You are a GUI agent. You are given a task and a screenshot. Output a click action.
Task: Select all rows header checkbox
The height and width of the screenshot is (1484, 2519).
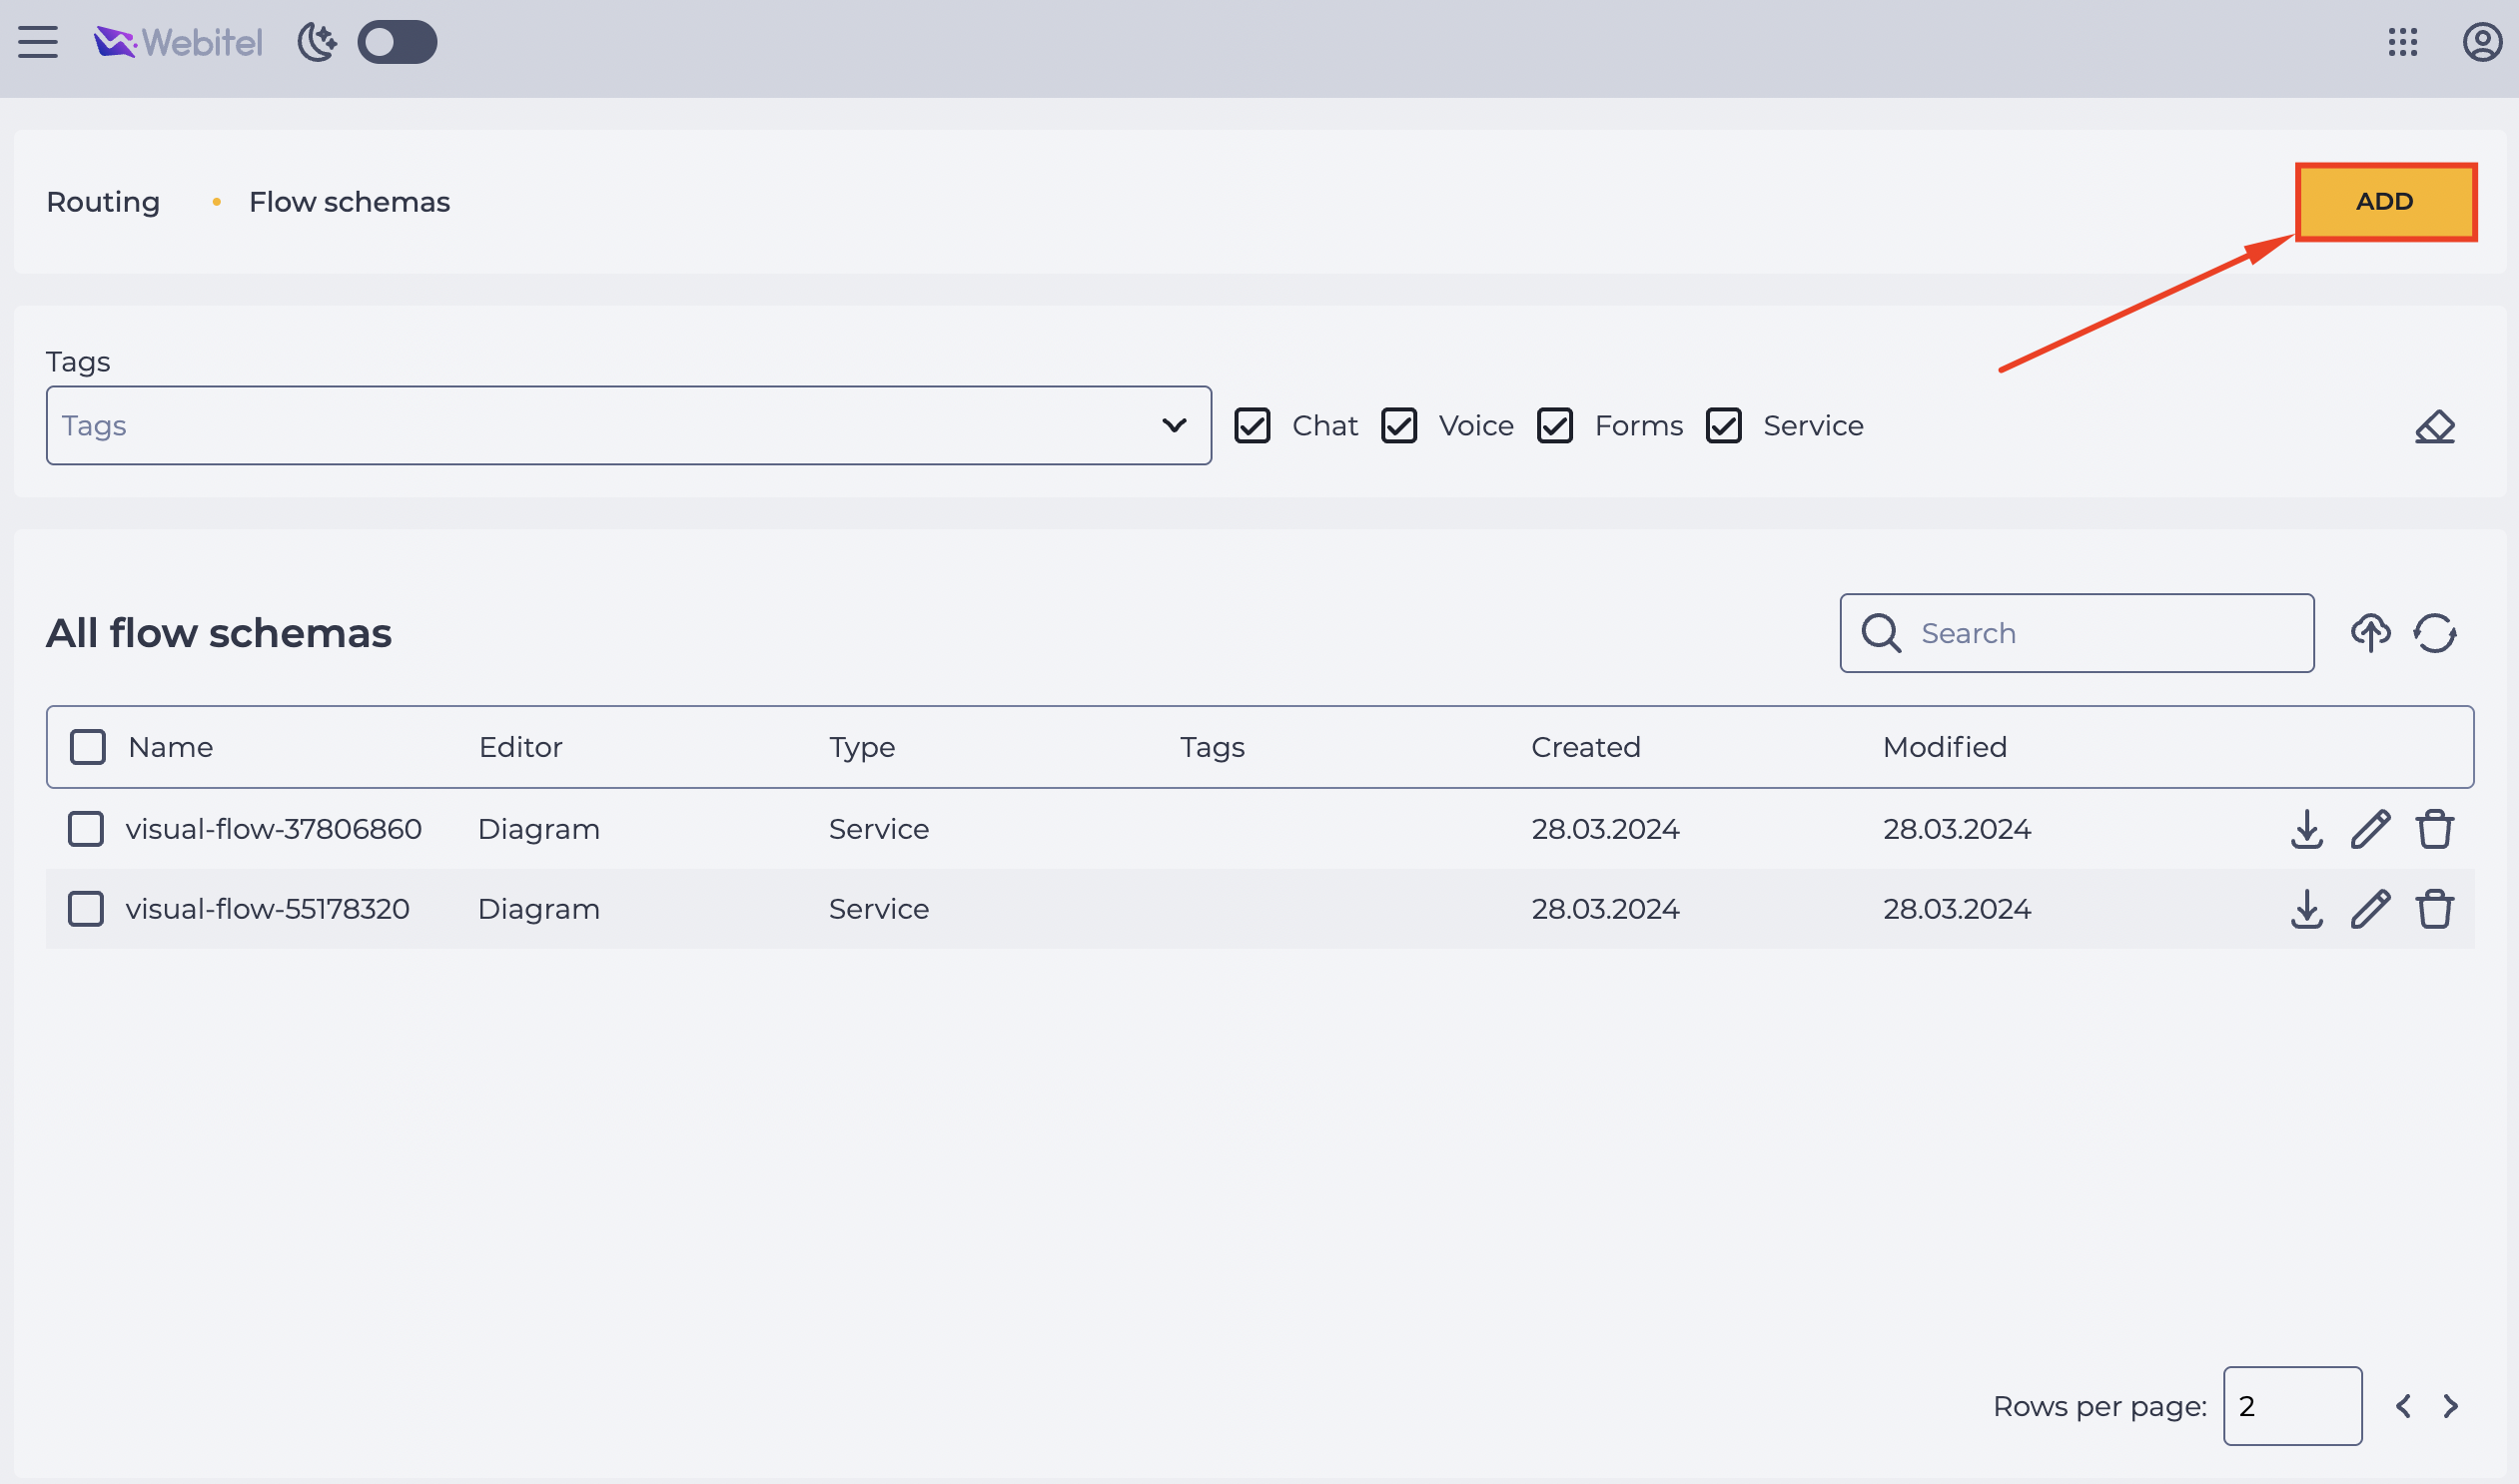point(88,747)
